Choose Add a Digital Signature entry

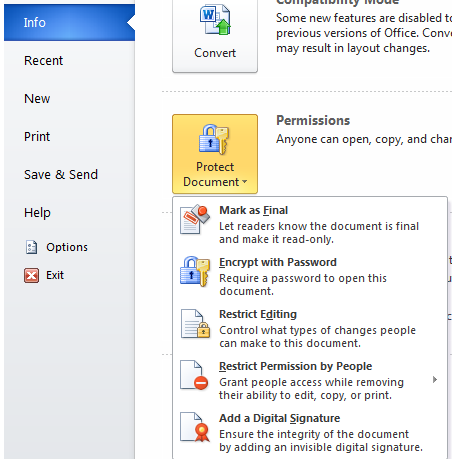(310, 432)
